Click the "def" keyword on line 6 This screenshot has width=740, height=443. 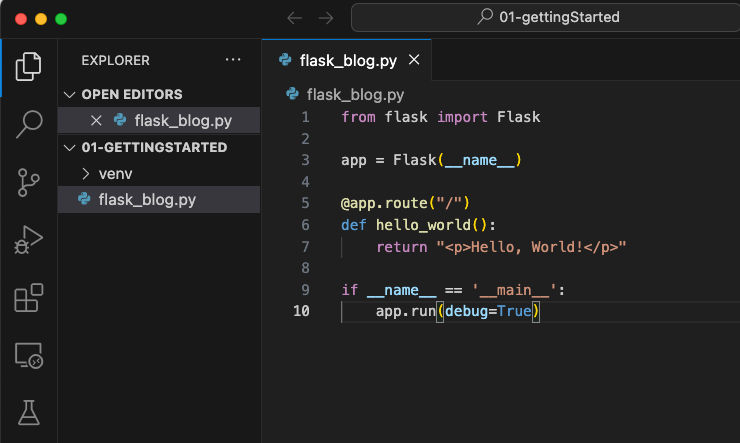pyautogui.click(x=353, y=225)
